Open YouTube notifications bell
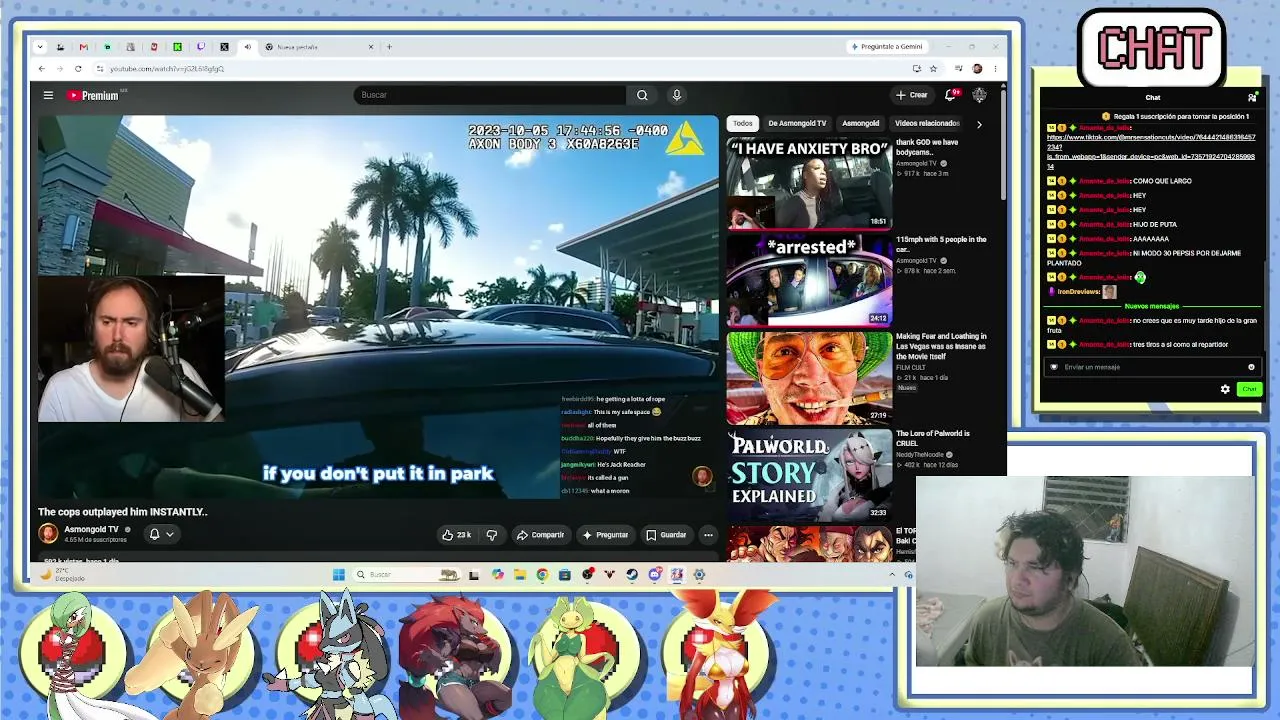The width and height of the screenshot is (1280, 720). pyautogui.click(x=950, y=95)
